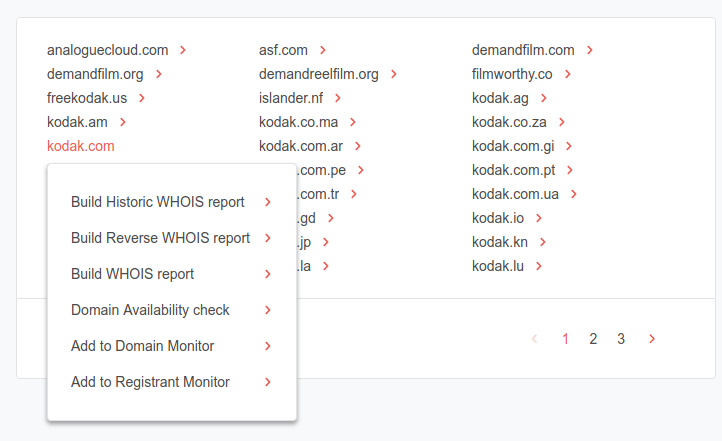
Task: Select the demandfilm.org domain
Action: coord(95,74)
